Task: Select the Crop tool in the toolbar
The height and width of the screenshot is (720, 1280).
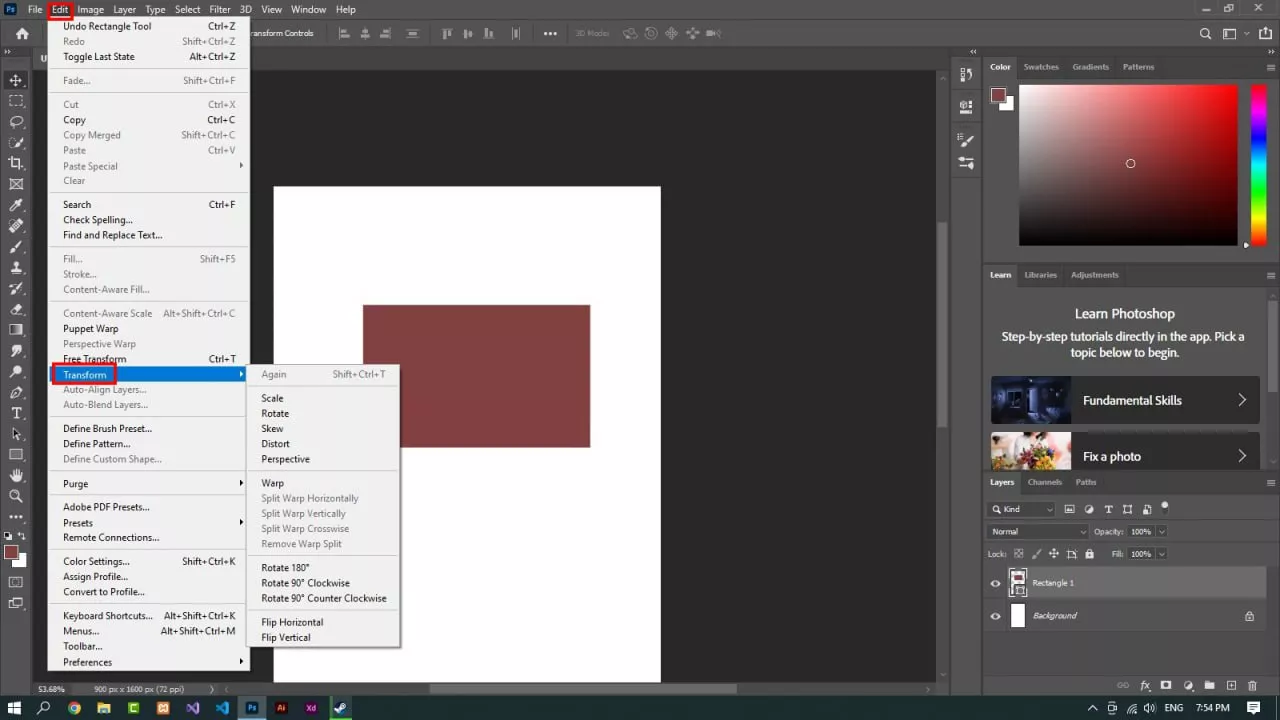Action: 16,163
